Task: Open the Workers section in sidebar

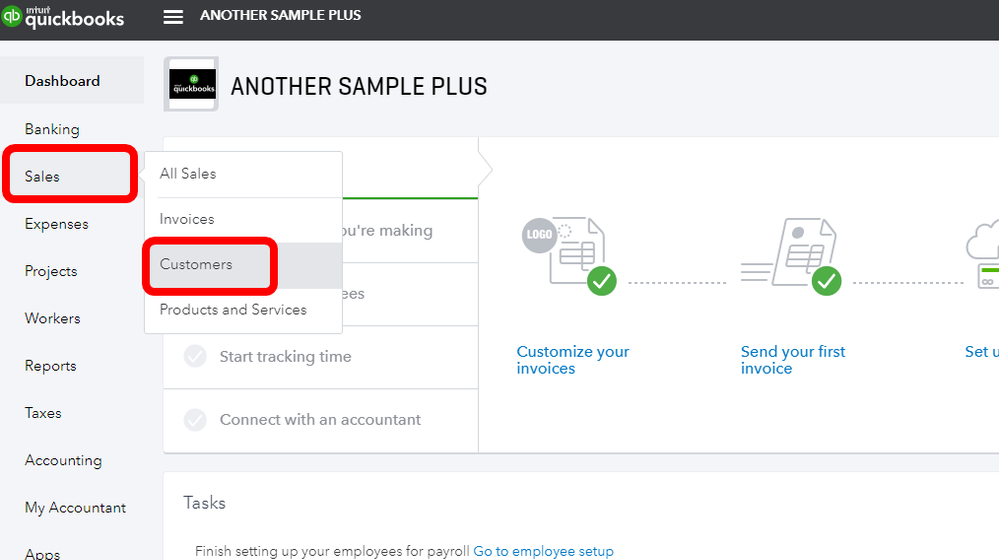Action: (x=52, y=318)
